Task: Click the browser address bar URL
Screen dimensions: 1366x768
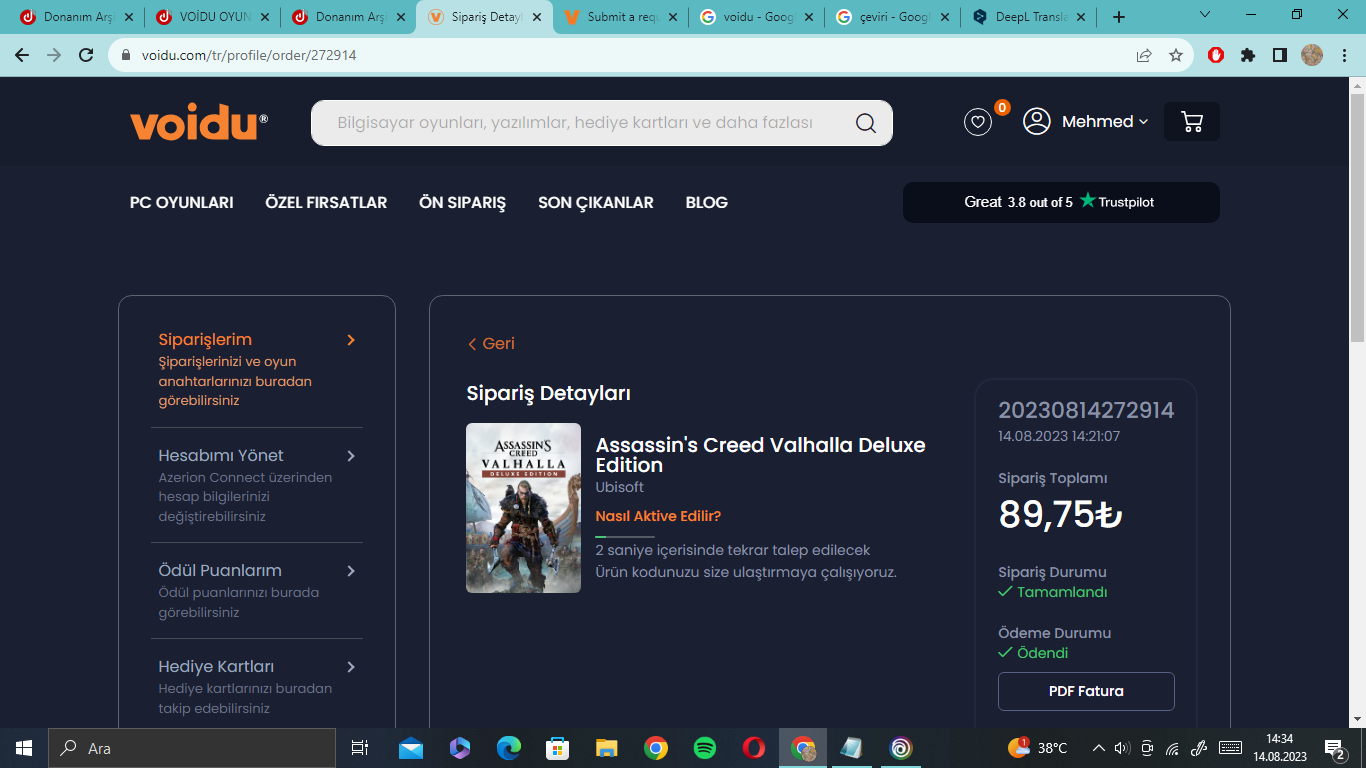Action: tap(249, 56)
